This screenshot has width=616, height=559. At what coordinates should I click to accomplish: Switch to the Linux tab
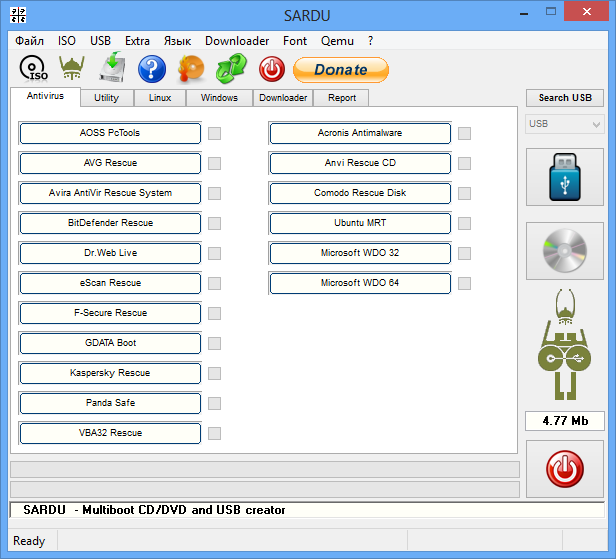(x=160, y=98)
